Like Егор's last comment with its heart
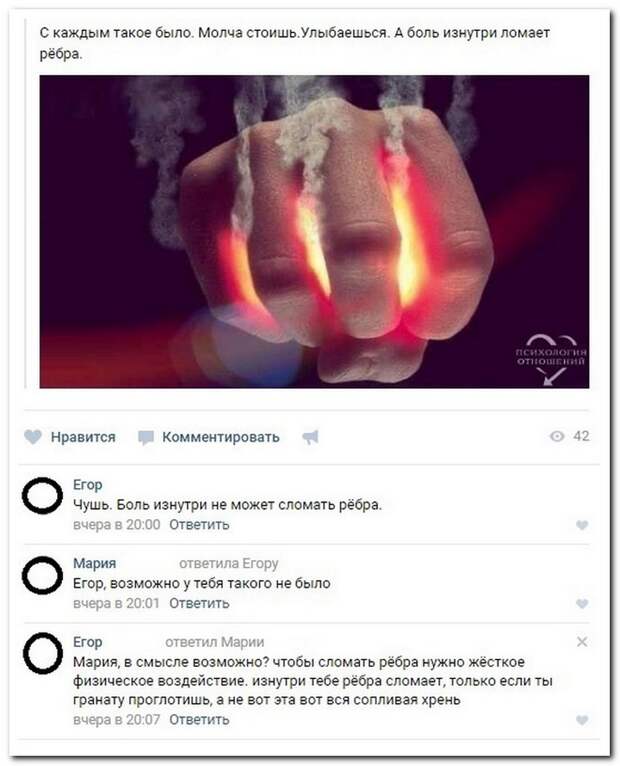The image size is (620, 766). click(582, 720)
